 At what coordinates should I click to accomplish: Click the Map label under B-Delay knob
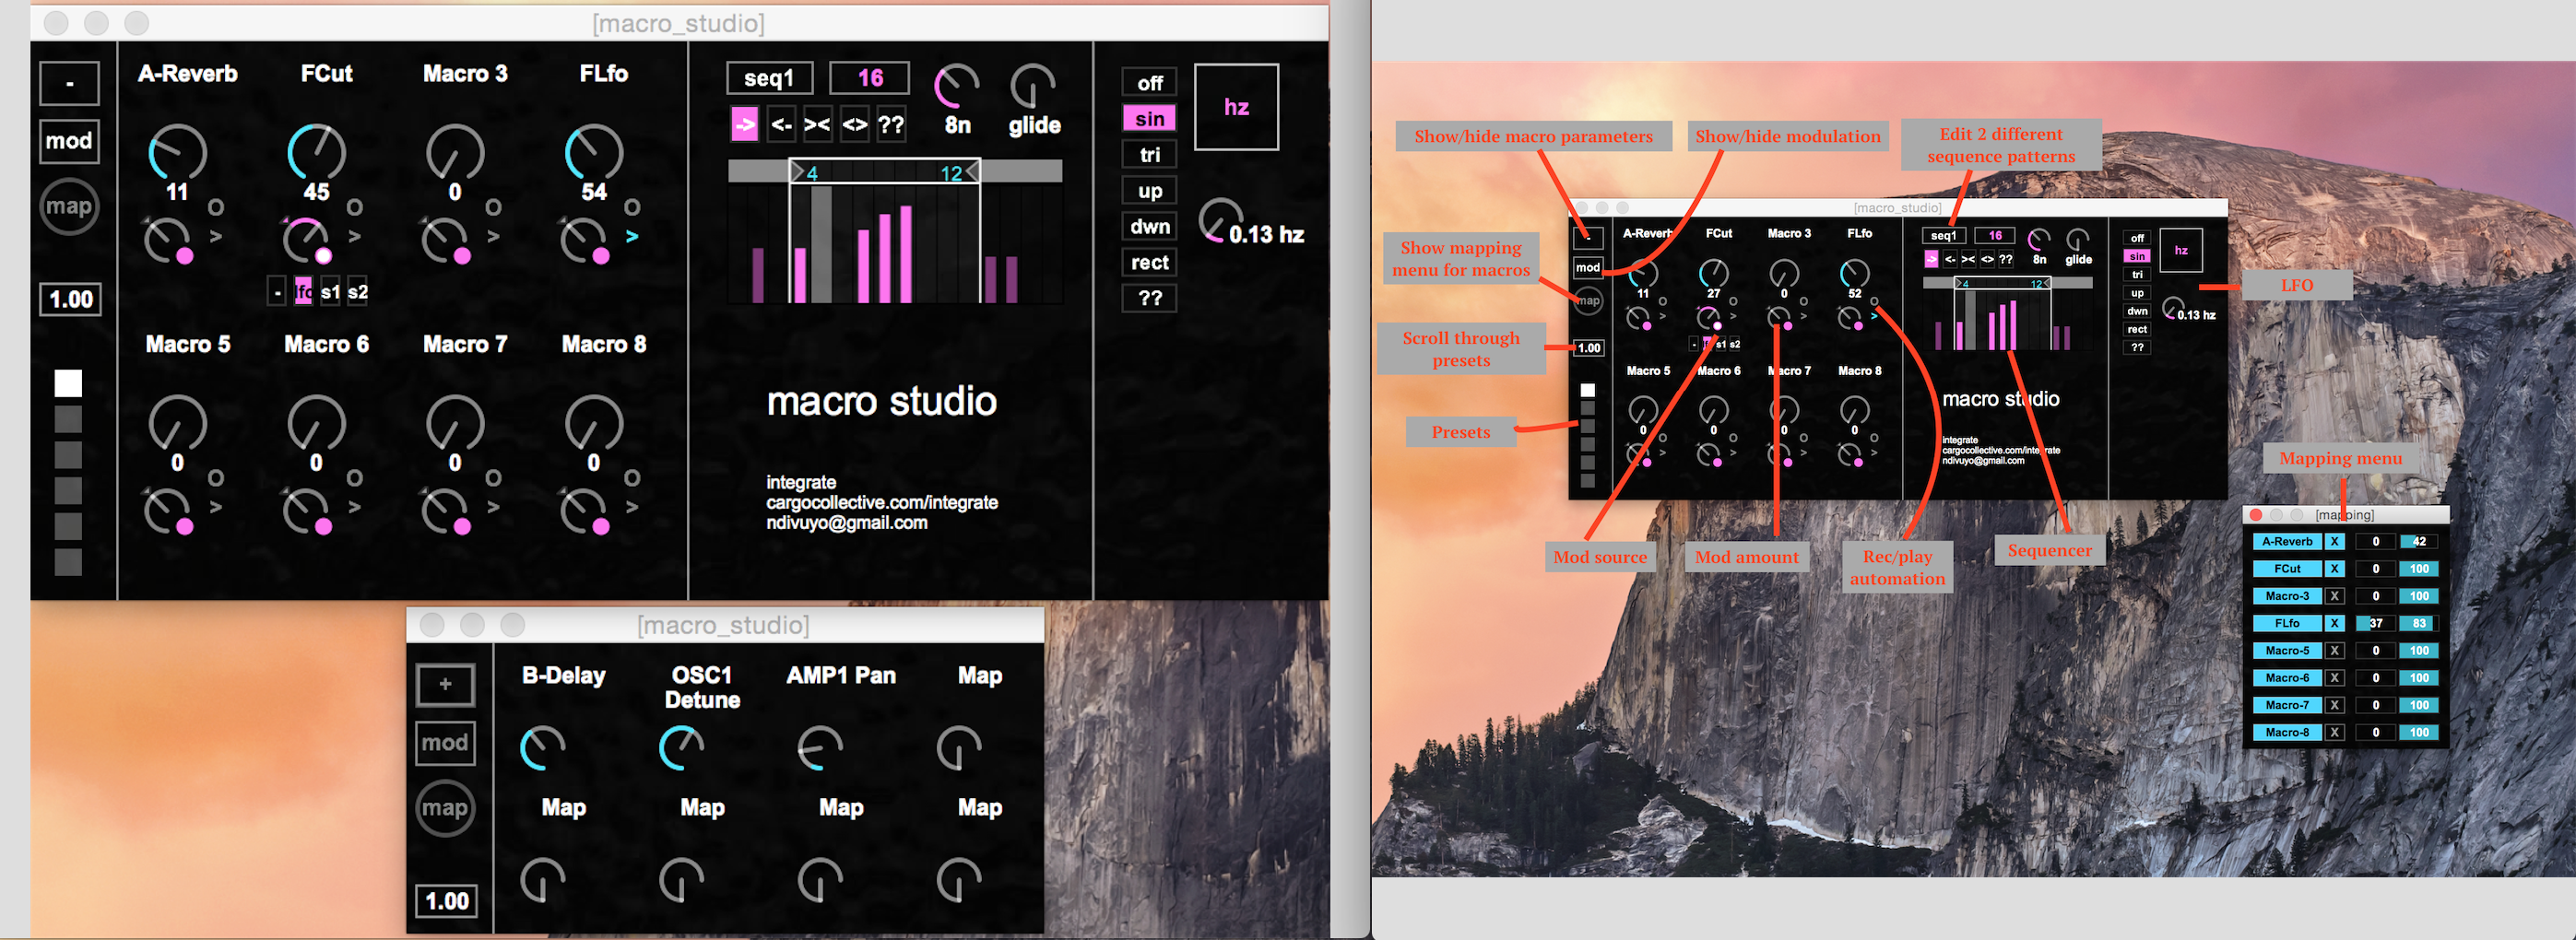[x=563, y=808]
